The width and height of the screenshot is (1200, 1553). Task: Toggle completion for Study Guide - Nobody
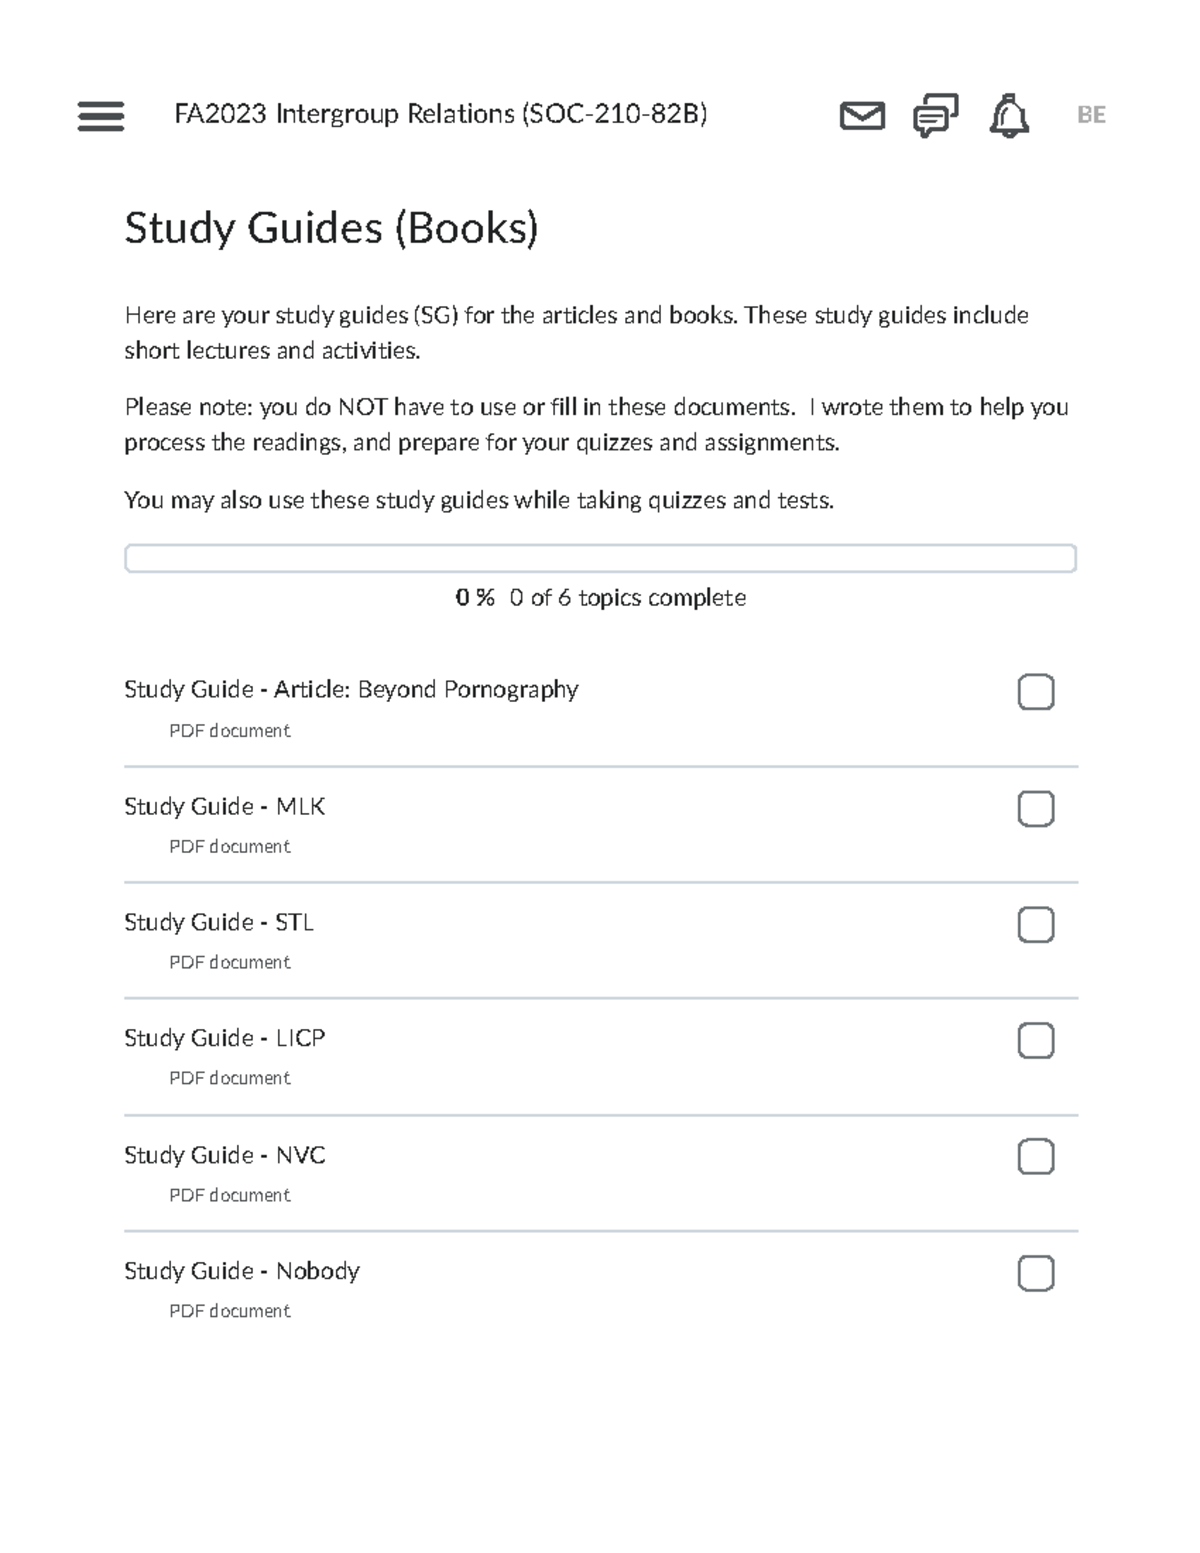(1035, 1271)
